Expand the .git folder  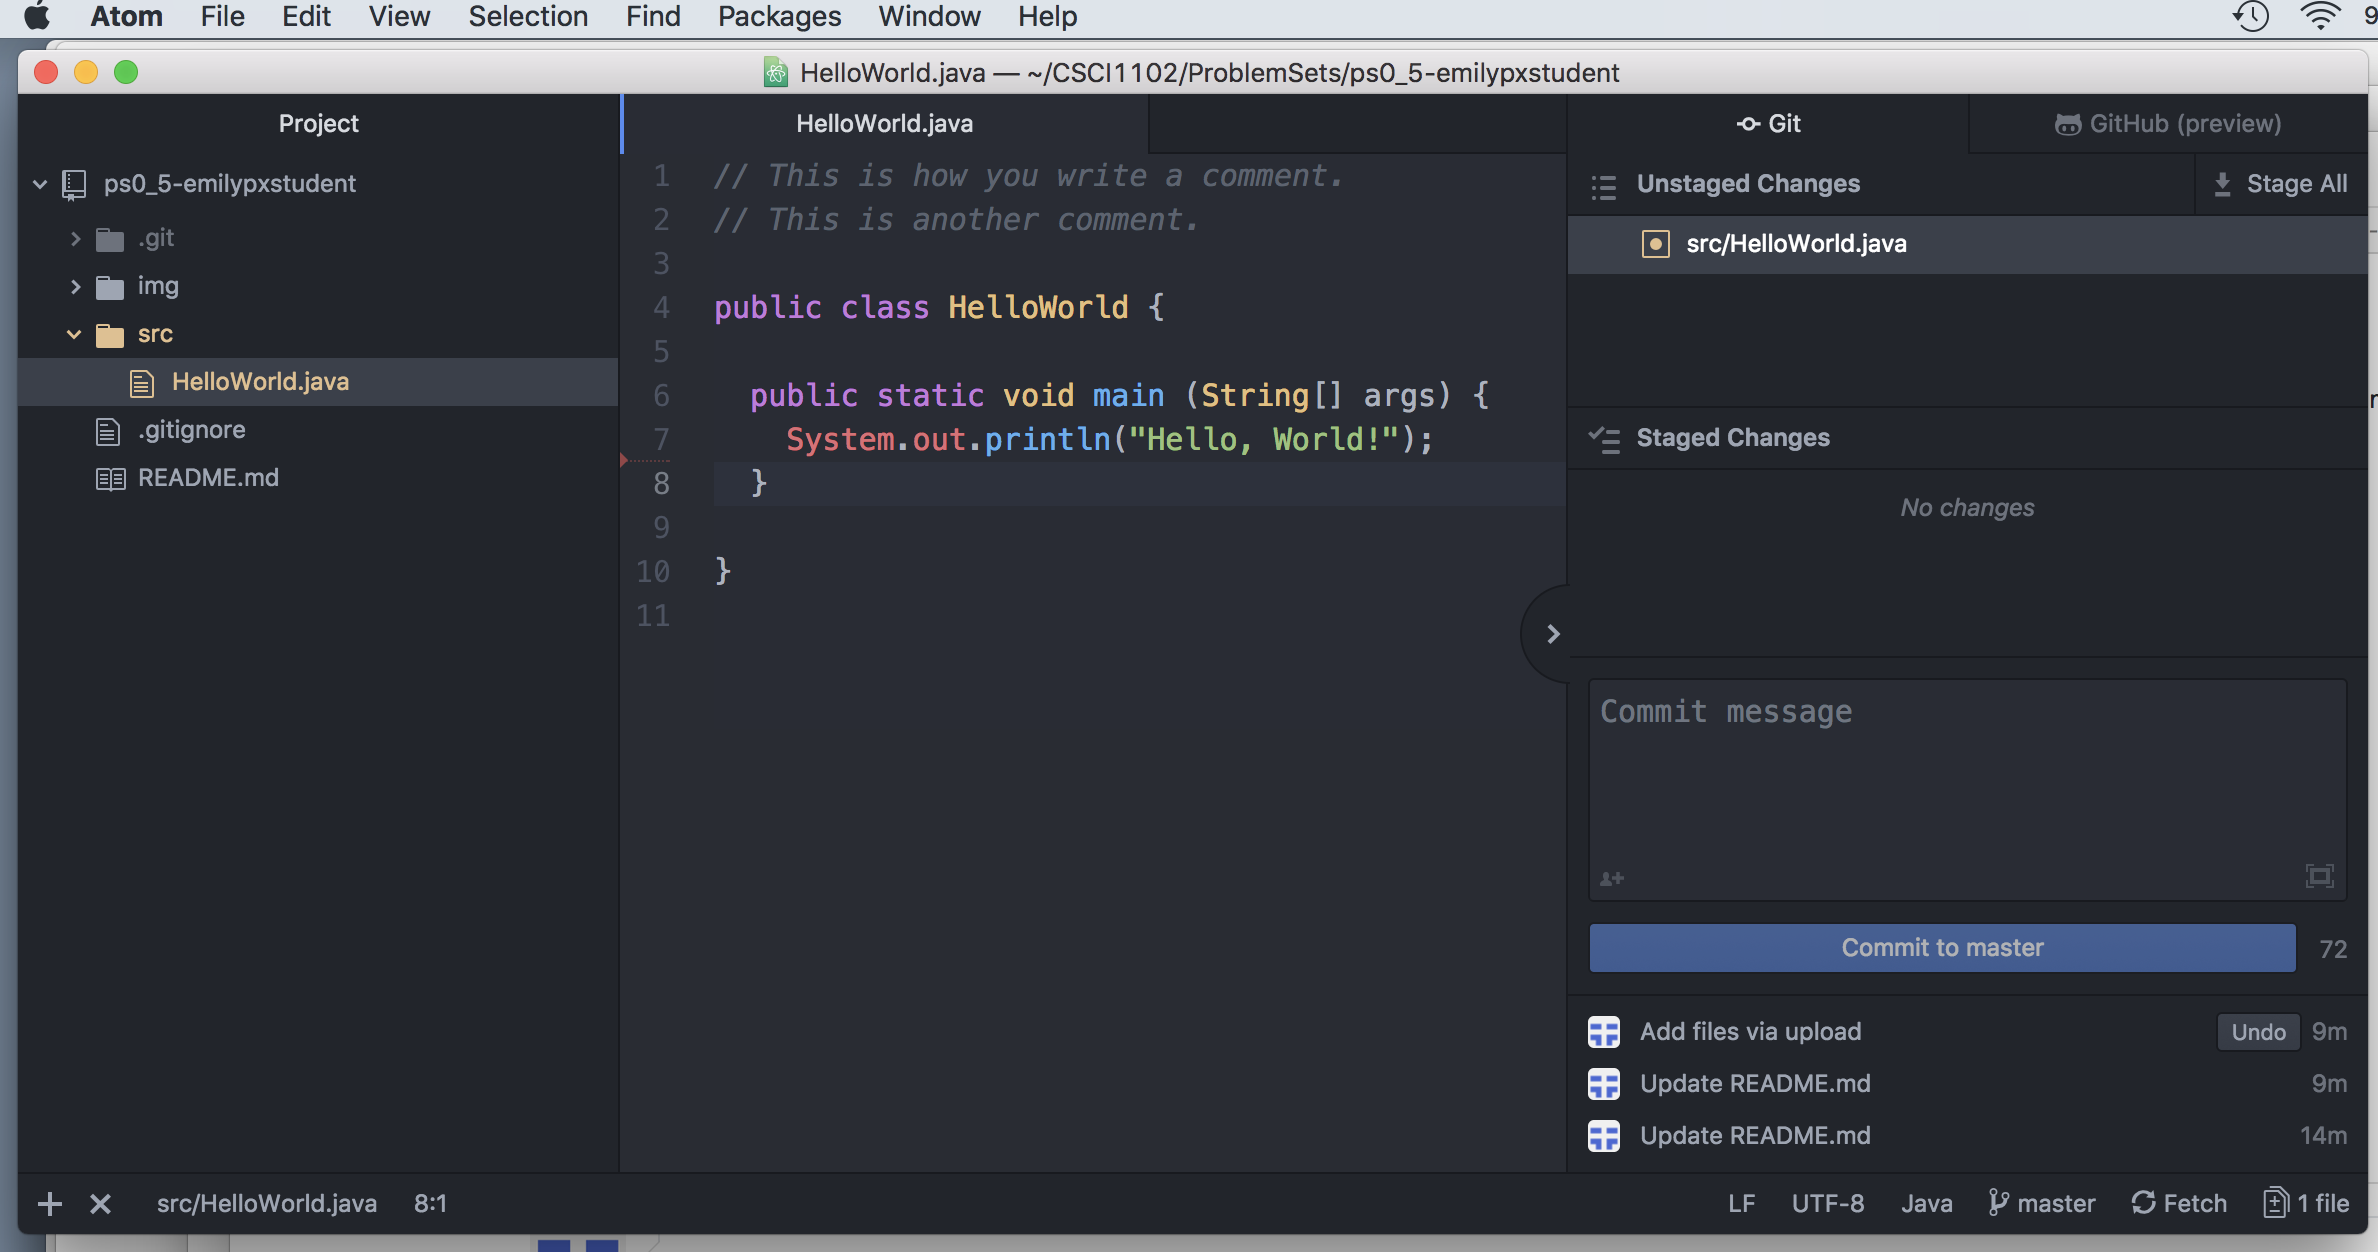[75, 238]
